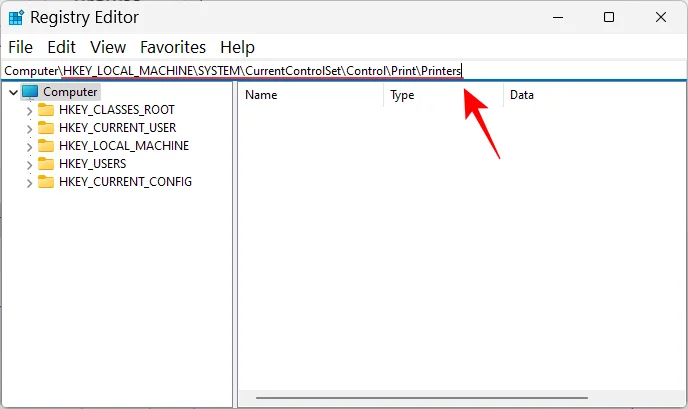Click the HKEY_USERS folder icon

tap(46, 164)
